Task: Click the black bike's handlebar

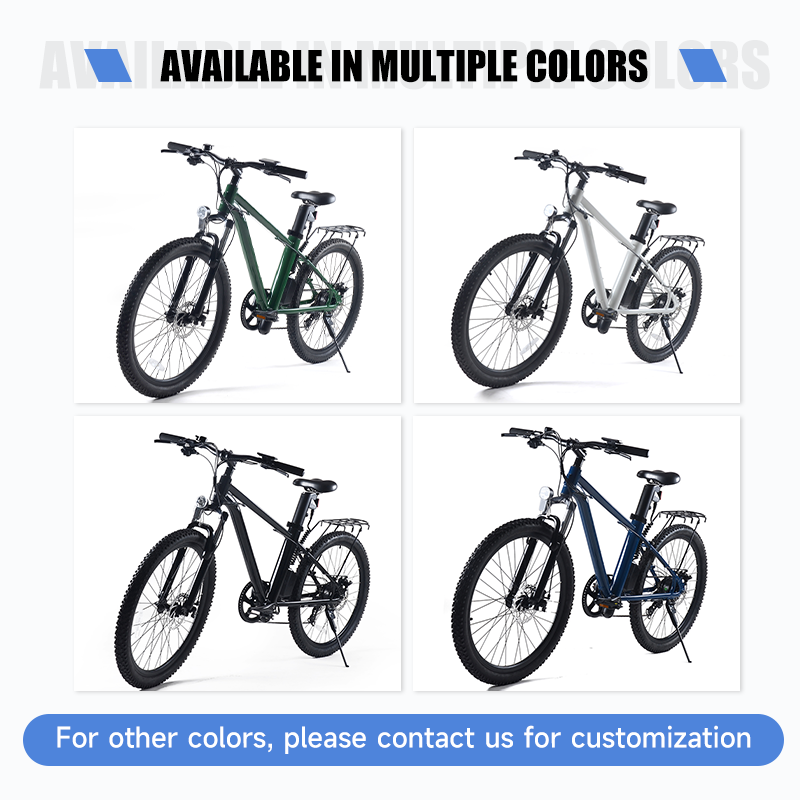Action: (x=230, y=454)
